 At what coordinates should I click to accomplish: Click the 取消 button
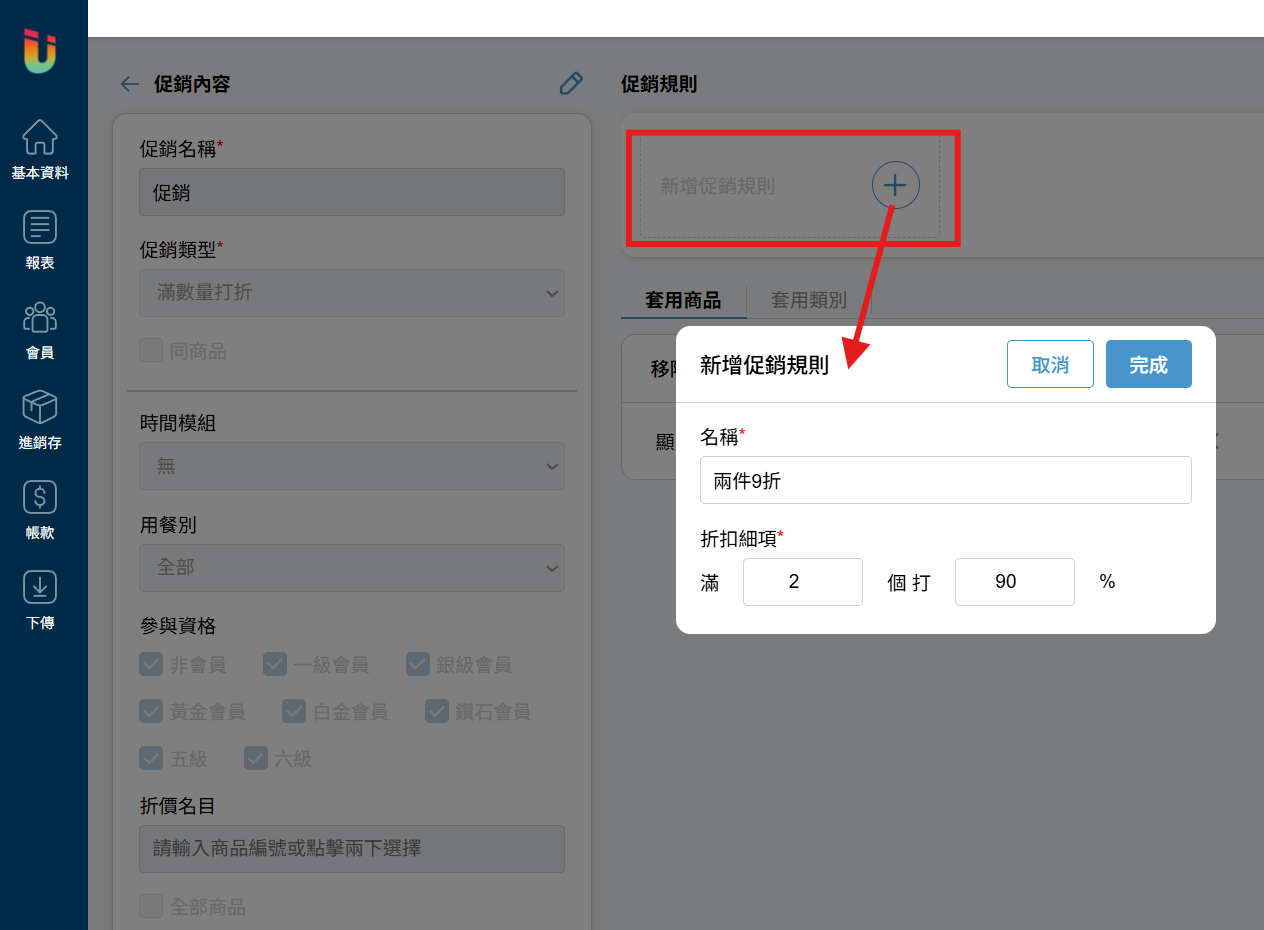click(1050, 365)
